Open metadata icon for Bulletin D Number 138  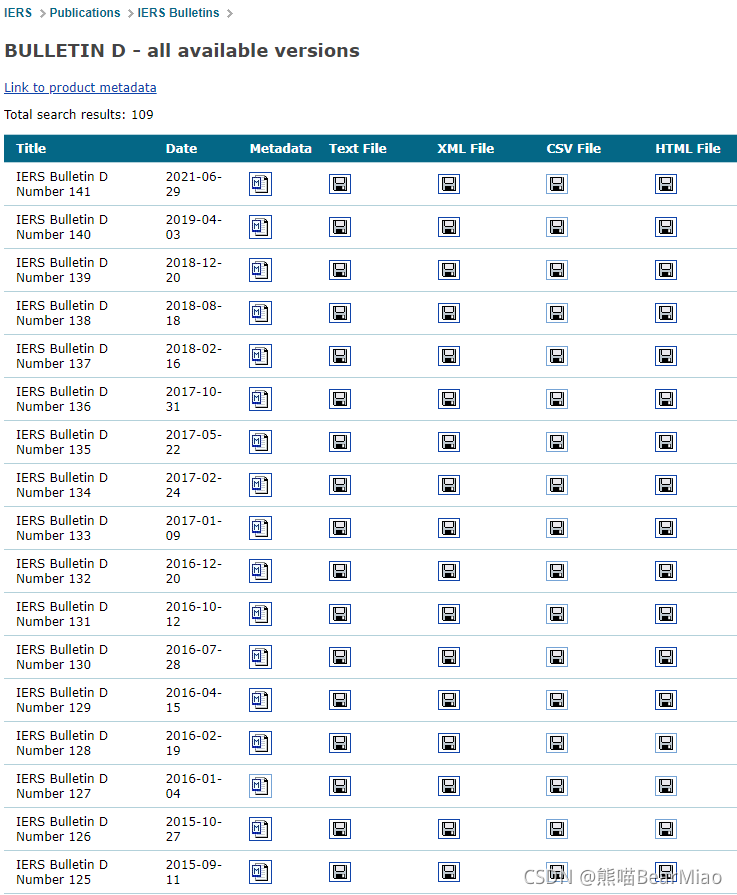(260, 313)
